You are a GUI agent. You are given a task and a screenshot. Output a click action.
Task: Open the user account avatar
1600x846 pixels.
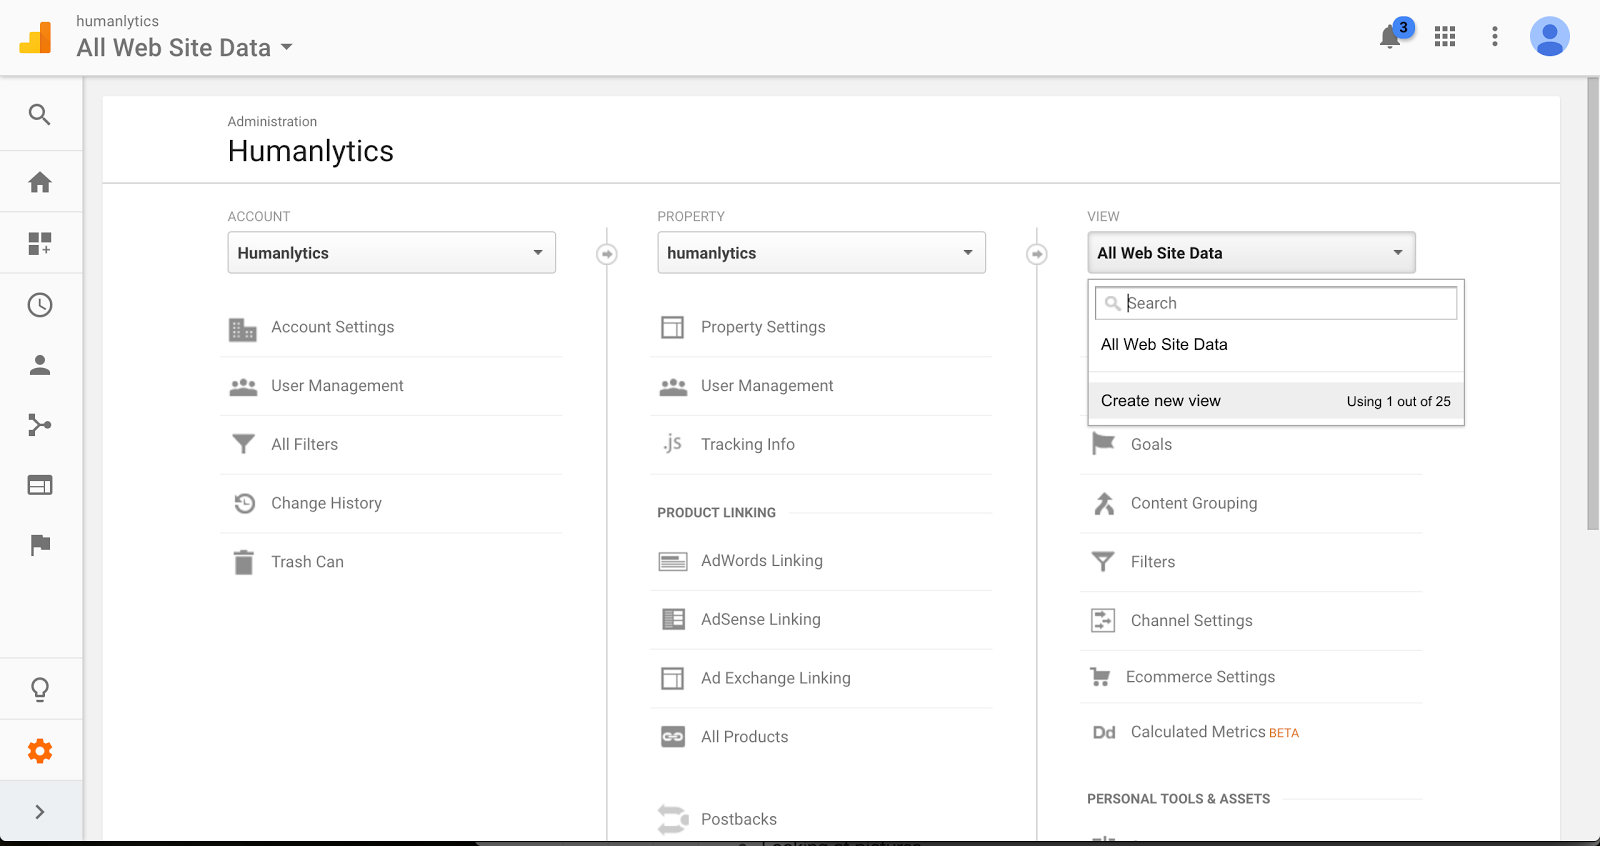(1549, 37)
